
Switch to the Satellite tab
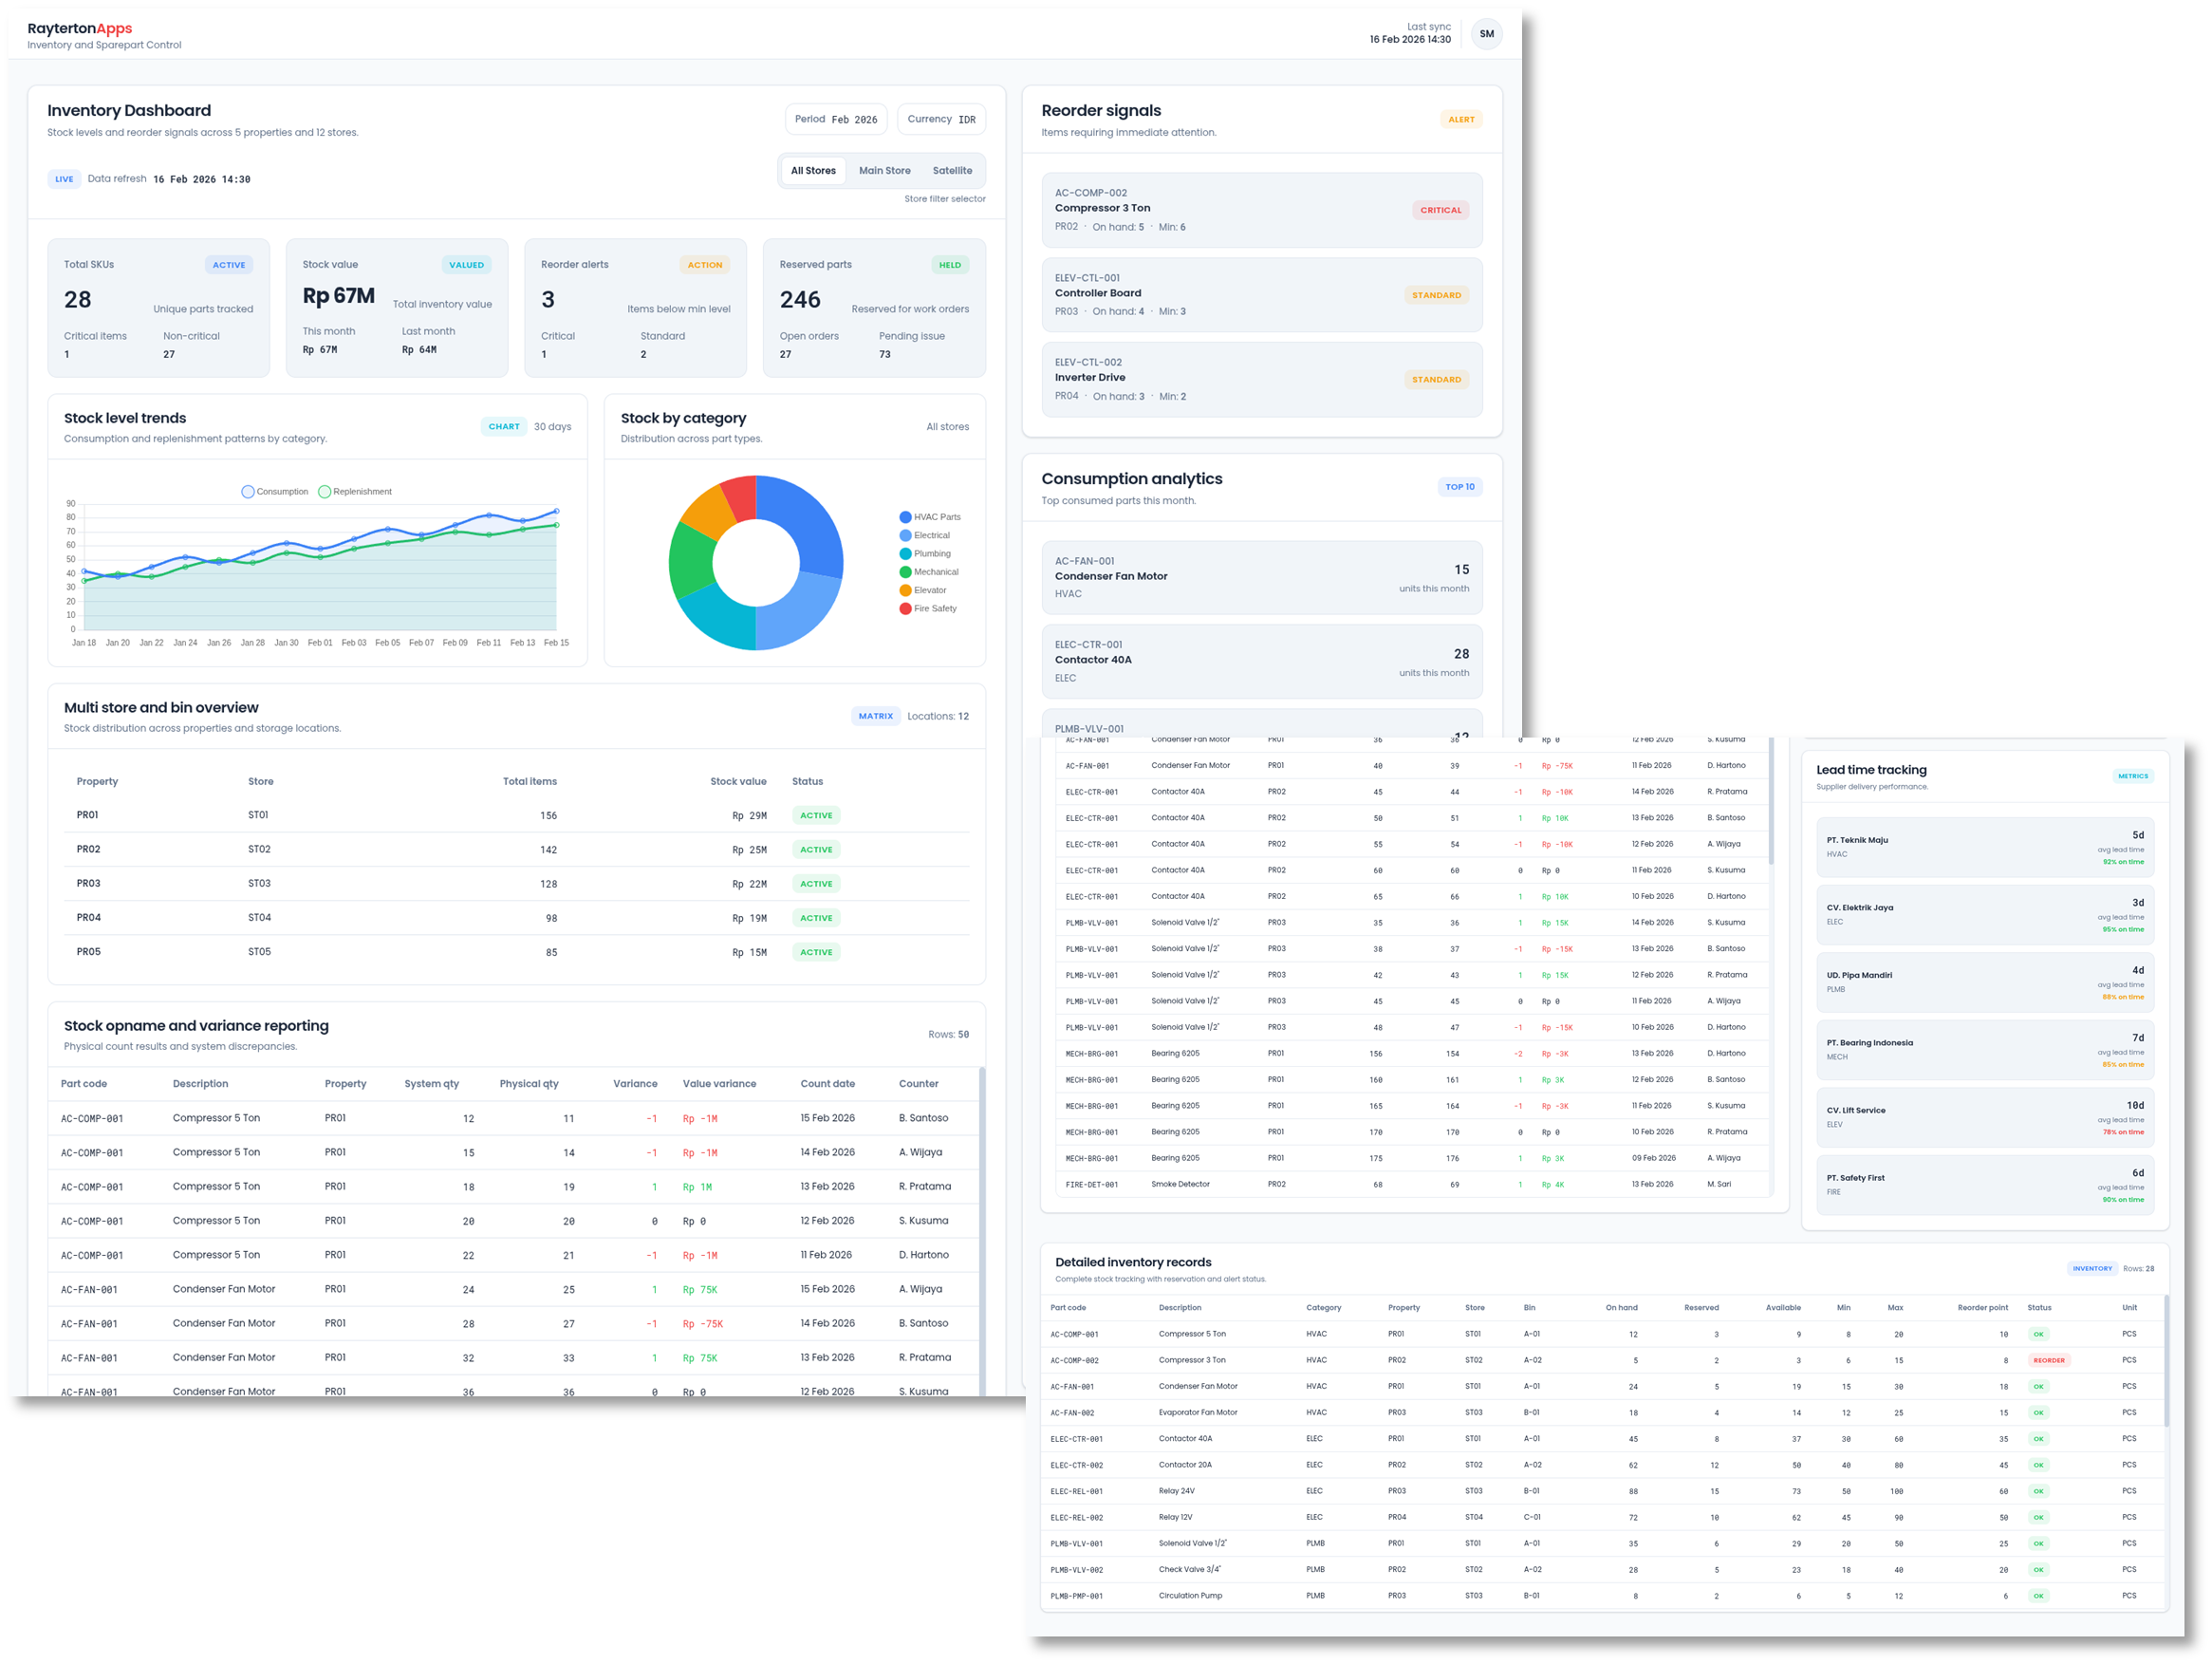coord(952,170)
